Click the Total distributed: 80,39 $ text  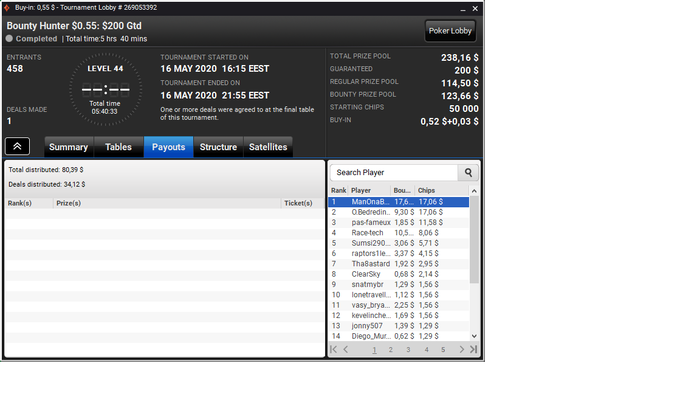[x=46, y=170]
